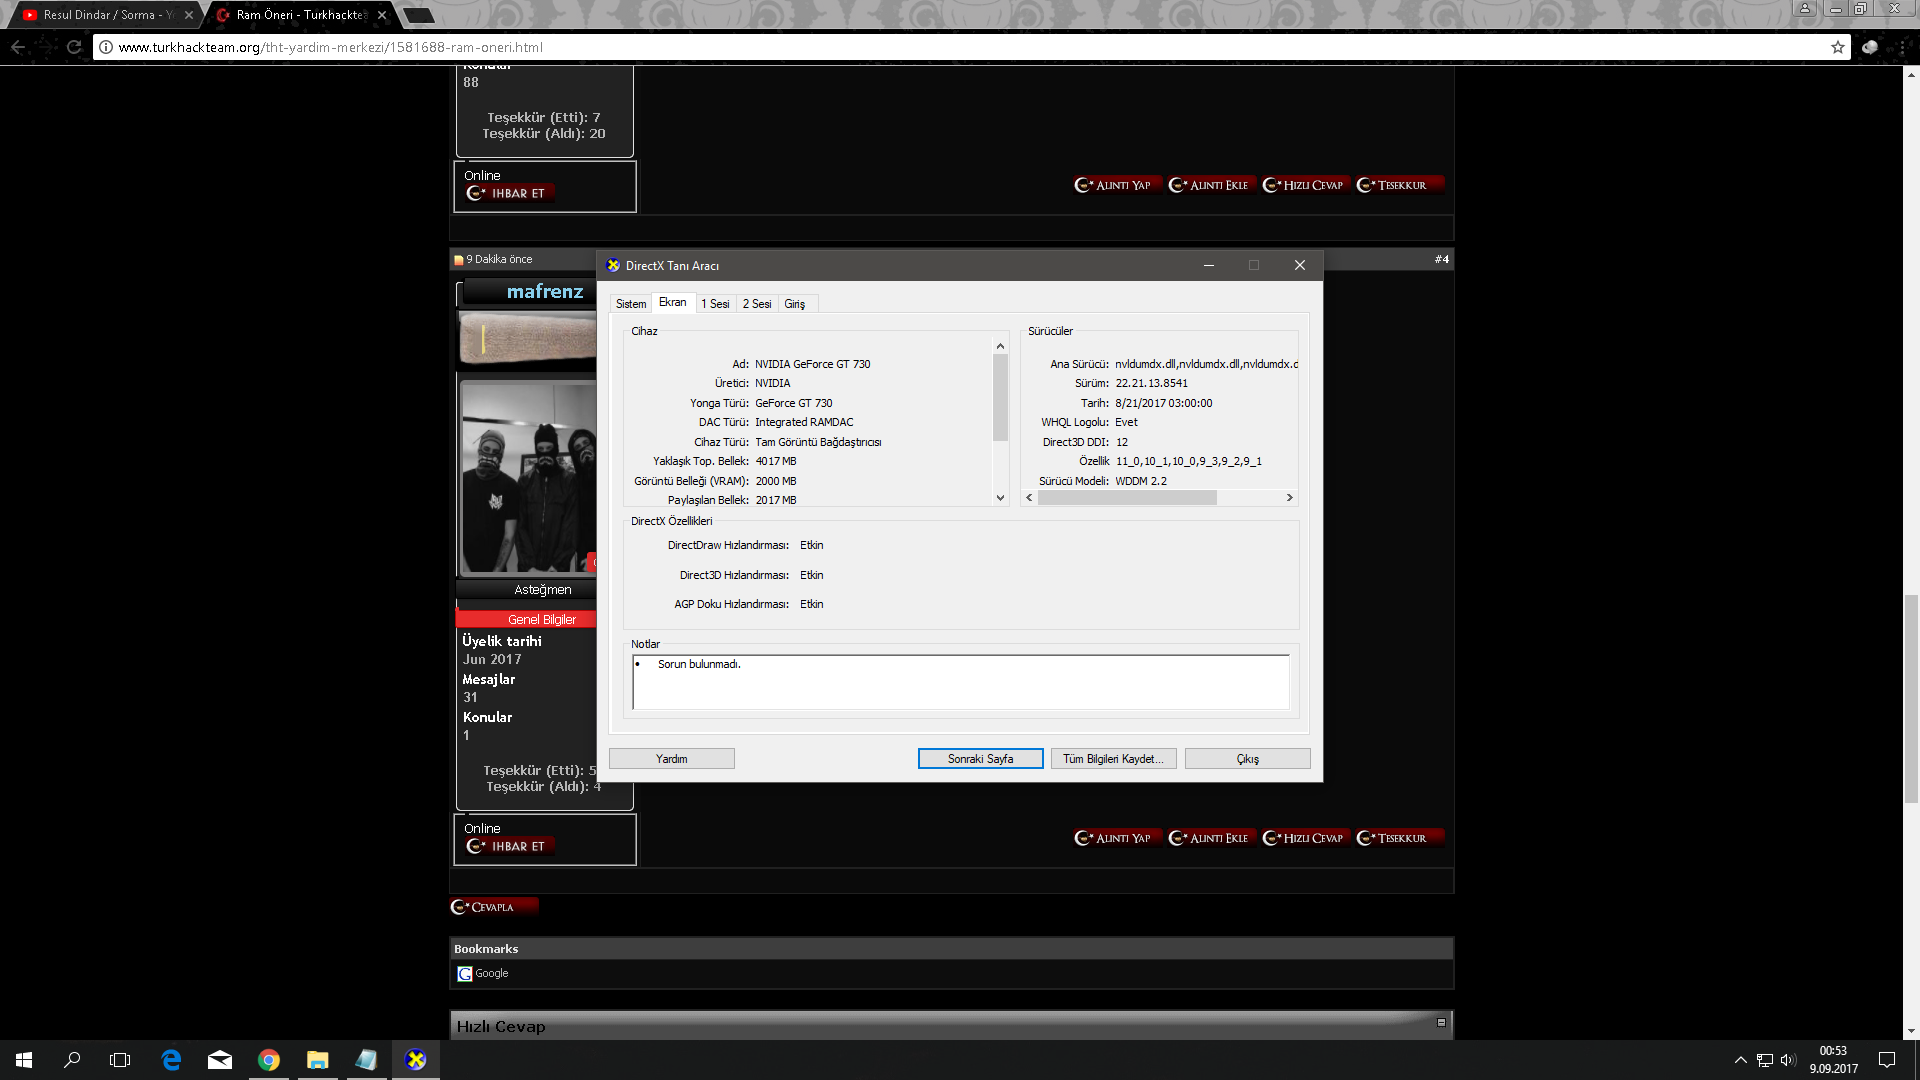Screen dimensions: 1920x1080
Task: Click left arrow of Sürücüler scrollbar
Action: pos(1029,497)
